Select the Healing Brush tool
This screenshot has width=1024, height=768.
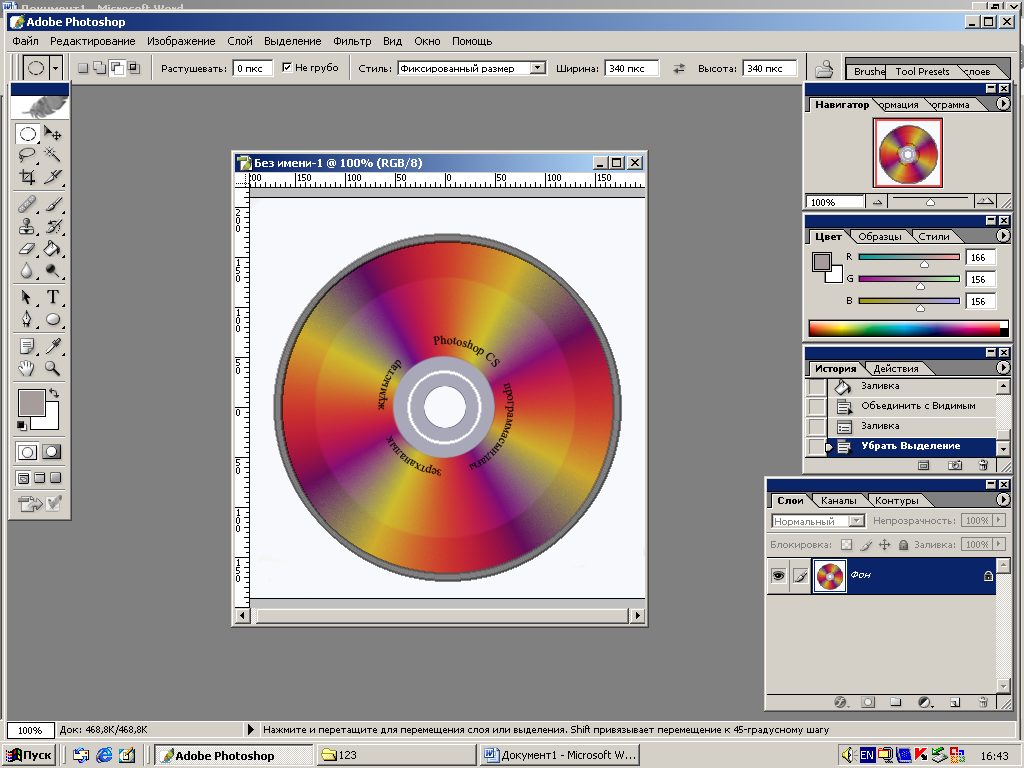pyautogui.click(x=27, y=204)
